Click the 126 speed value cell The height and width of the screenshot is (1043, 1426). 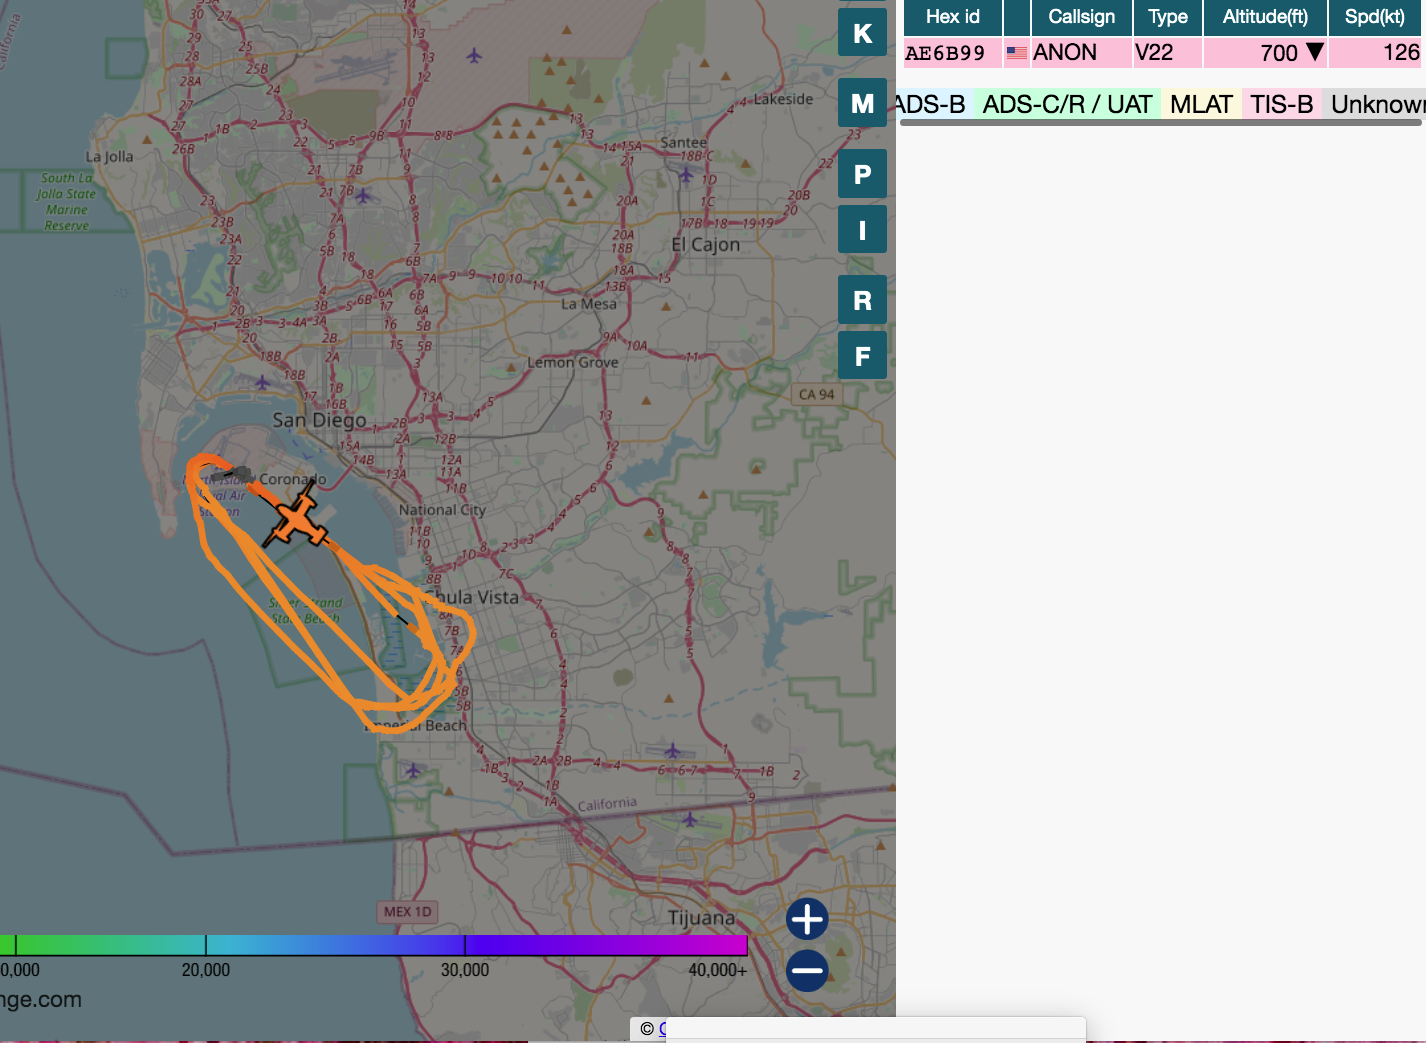pyautogui.click(x=1376, y=53)
